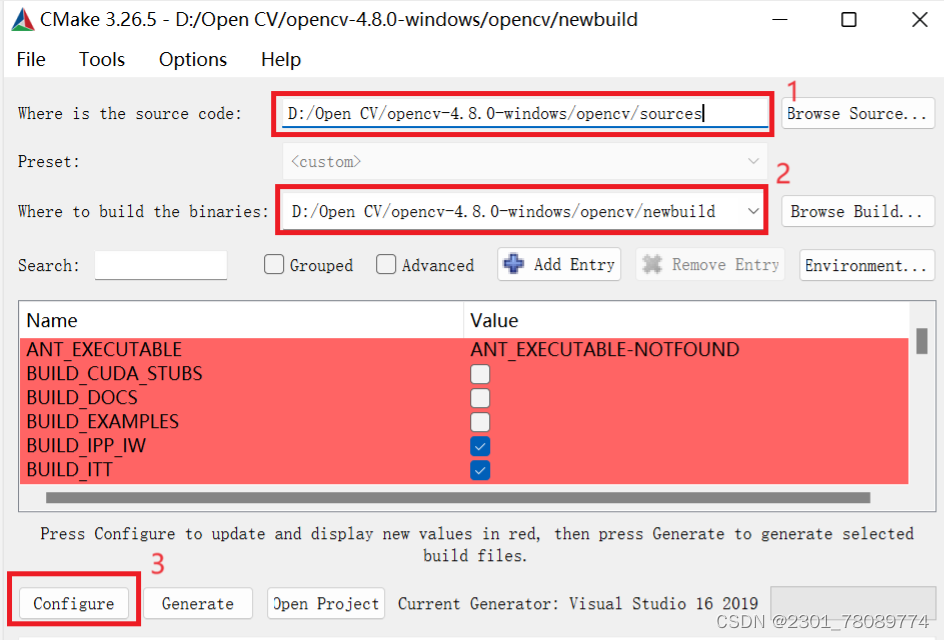Click Open Project to launch Visual Studio
Screen dimensions: 944x640
coord(324,603)
